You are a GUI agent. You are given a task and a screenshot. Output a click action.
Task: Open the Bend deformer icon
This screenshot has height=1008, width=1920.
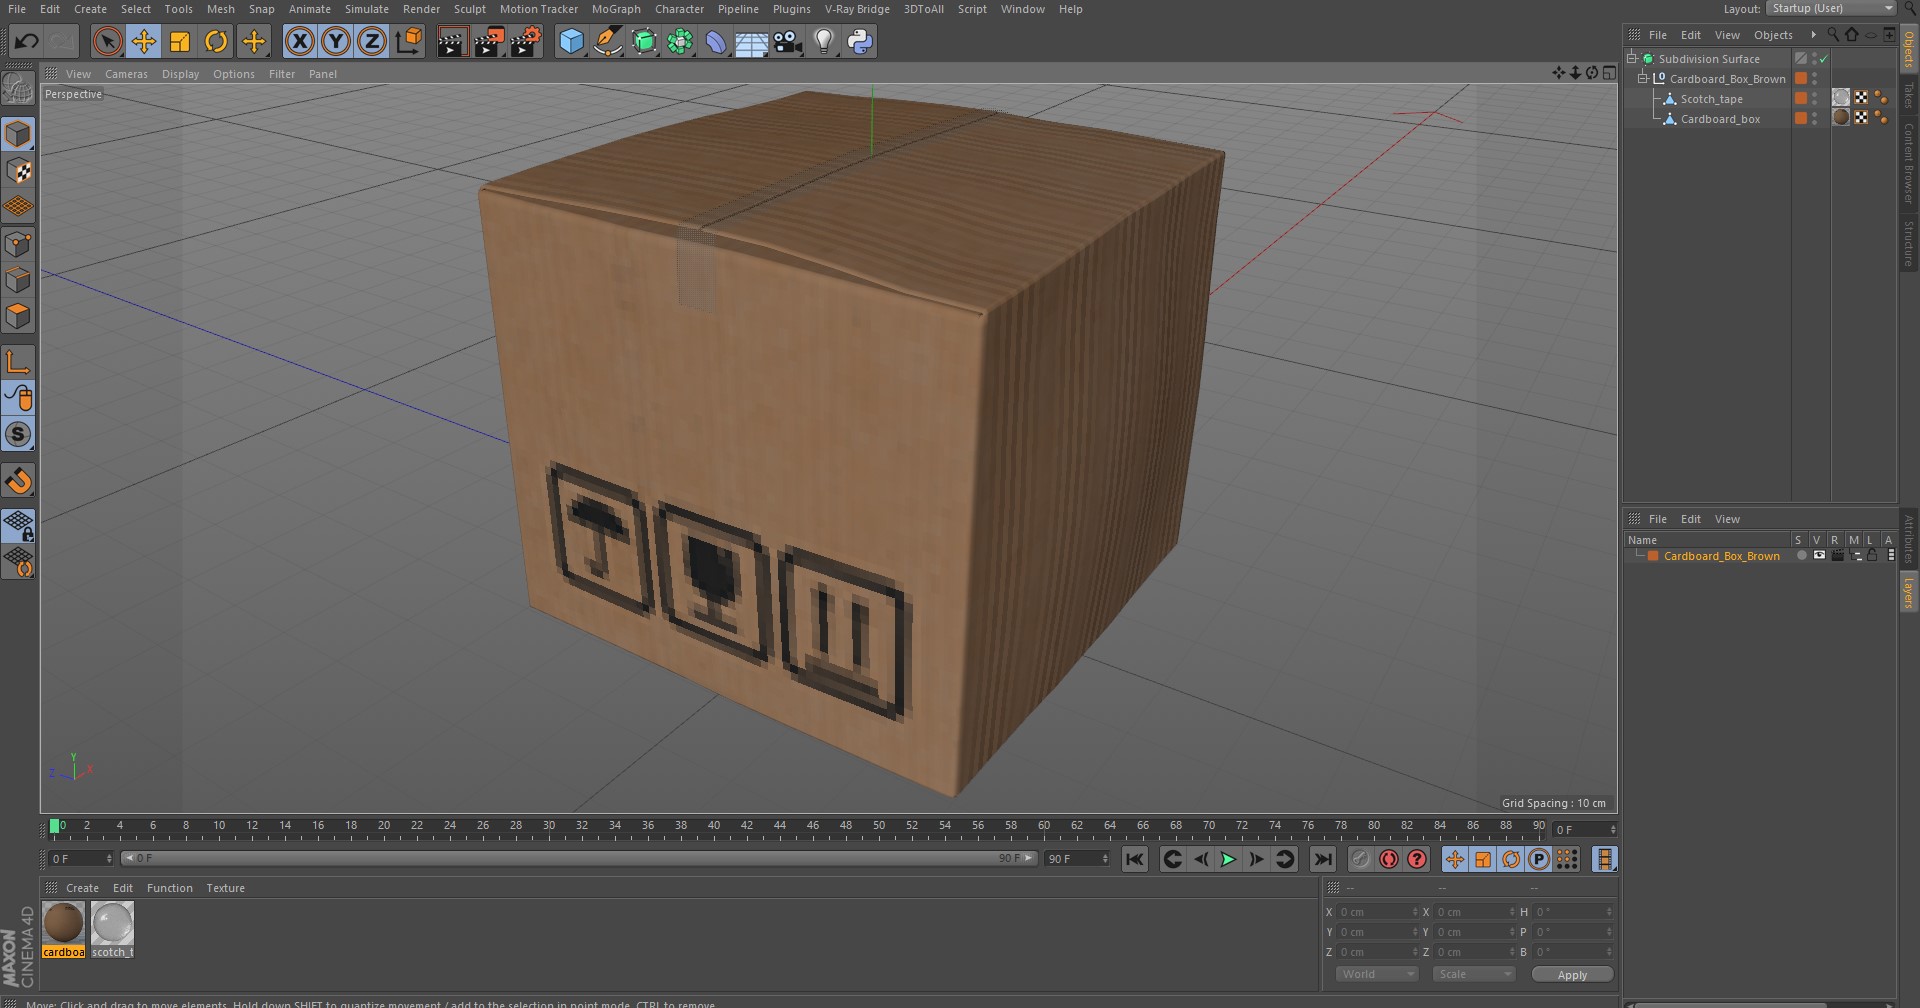716,41
